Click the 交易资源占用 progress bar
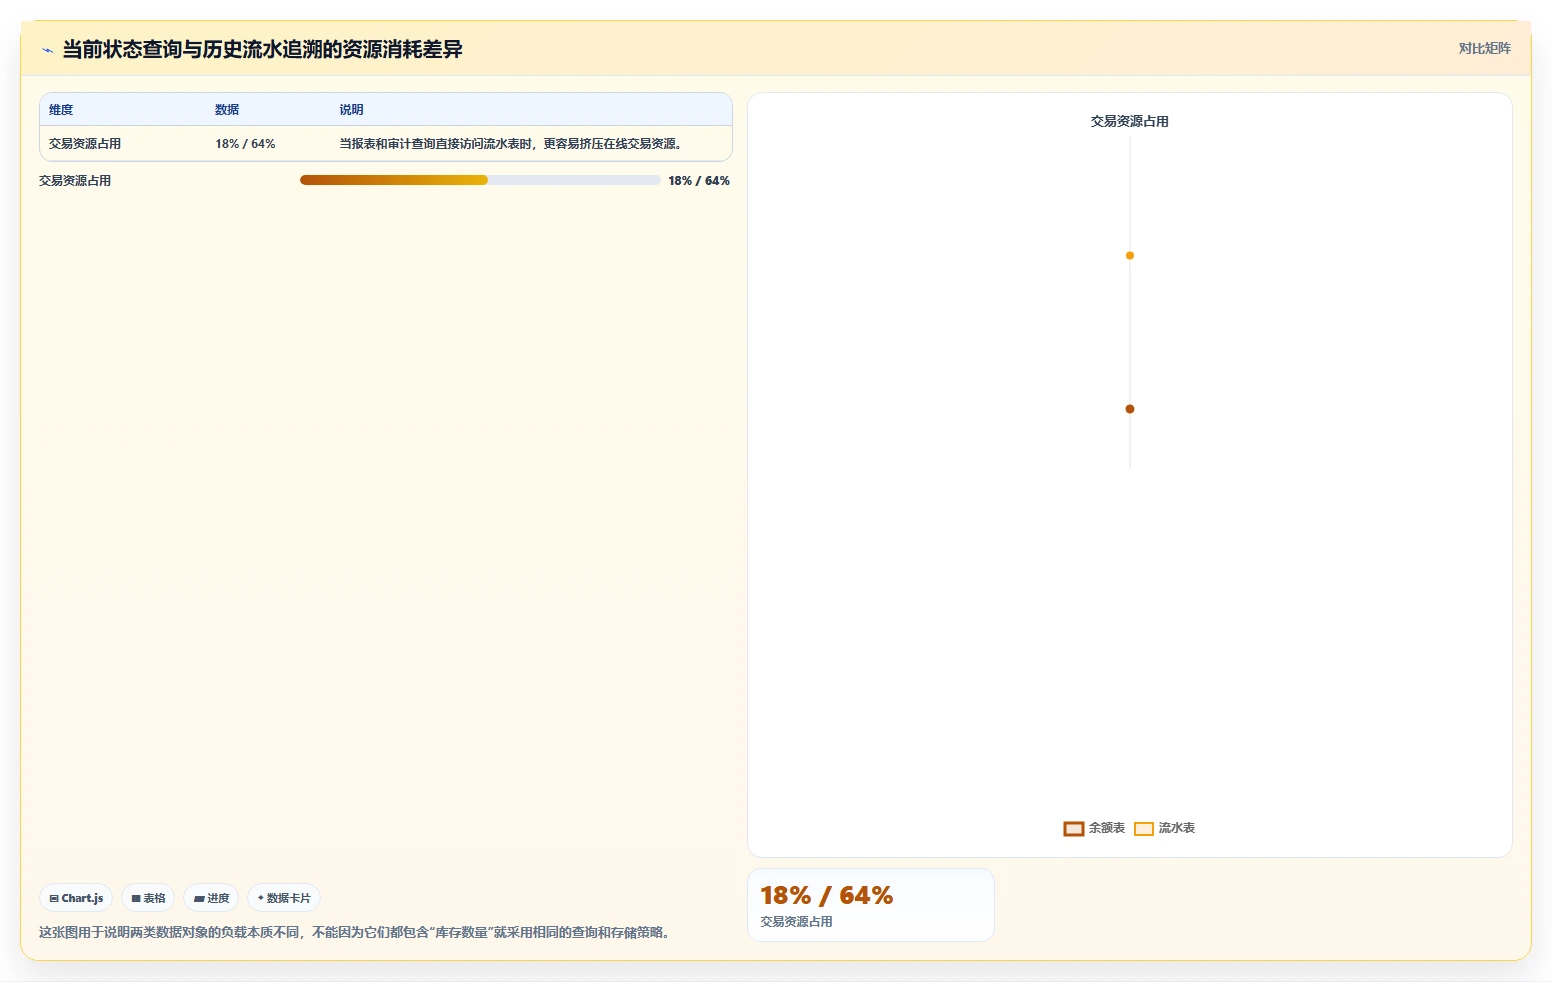Viewport: 1552px width, 982px height. point(480,180)
